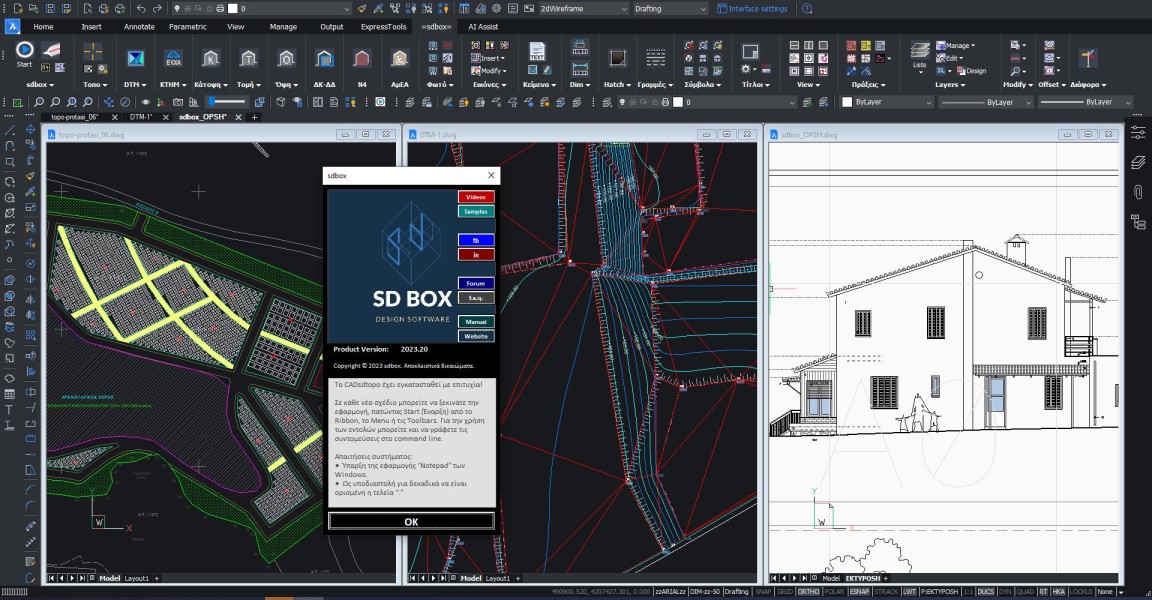Click the ΑμΕΑ accessibility icon
This screenshot has width=1152, height=600.
coord(400,59)
